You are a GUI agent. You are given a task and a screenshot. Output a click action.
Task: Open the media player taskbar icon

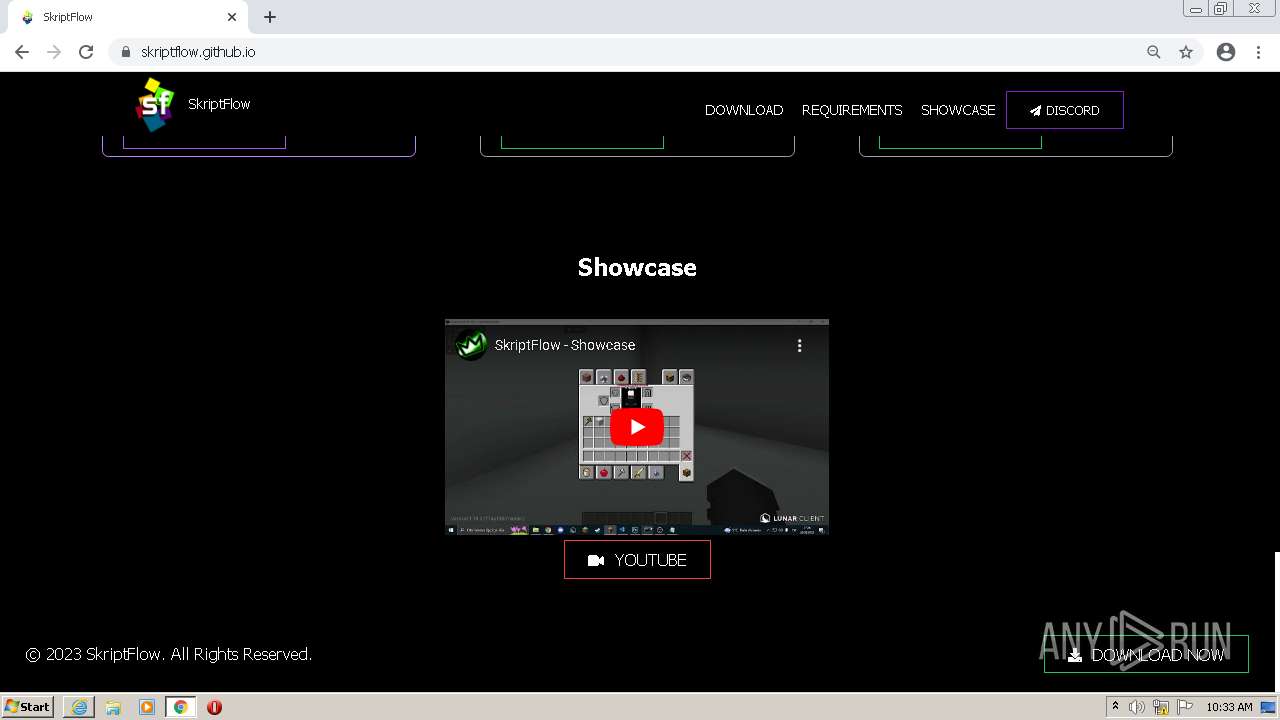147,707
